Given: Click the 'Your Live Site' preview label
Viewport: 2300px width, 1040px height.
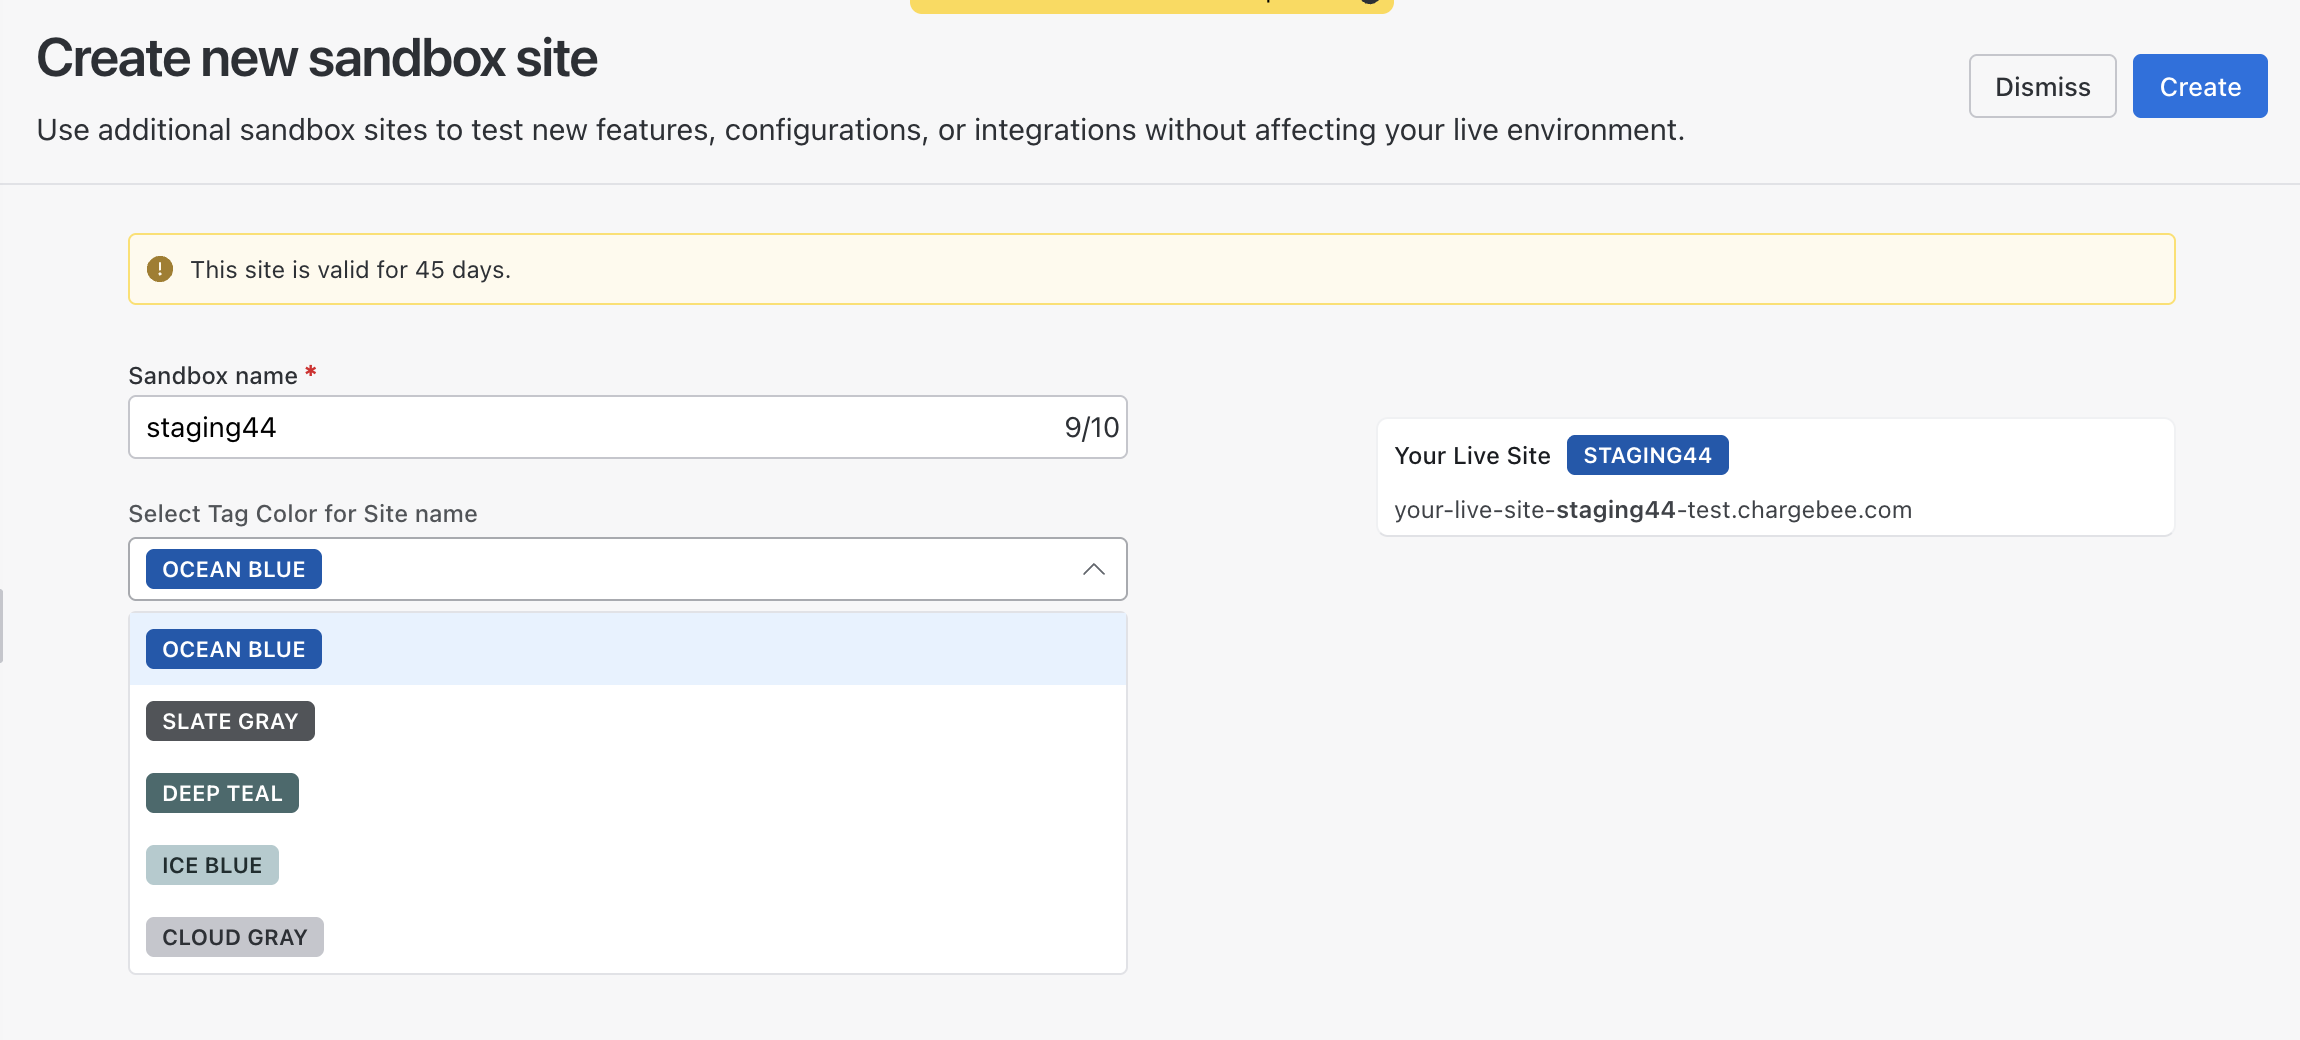Looking at the screenshot, I should (1472, 456).
